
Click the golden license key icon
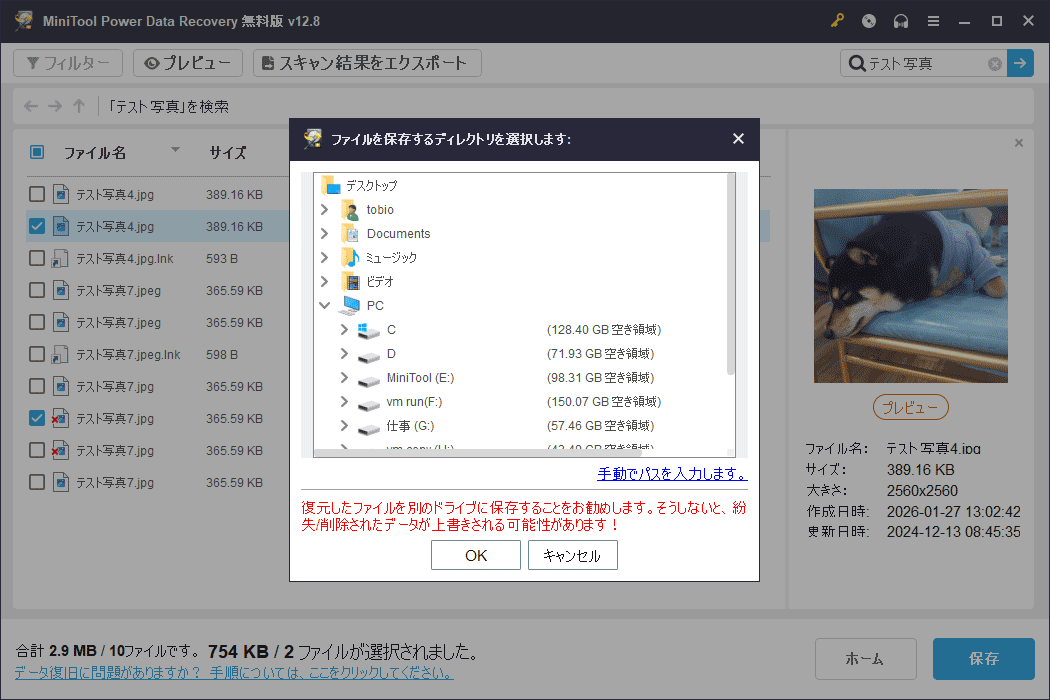pos(837,20)
